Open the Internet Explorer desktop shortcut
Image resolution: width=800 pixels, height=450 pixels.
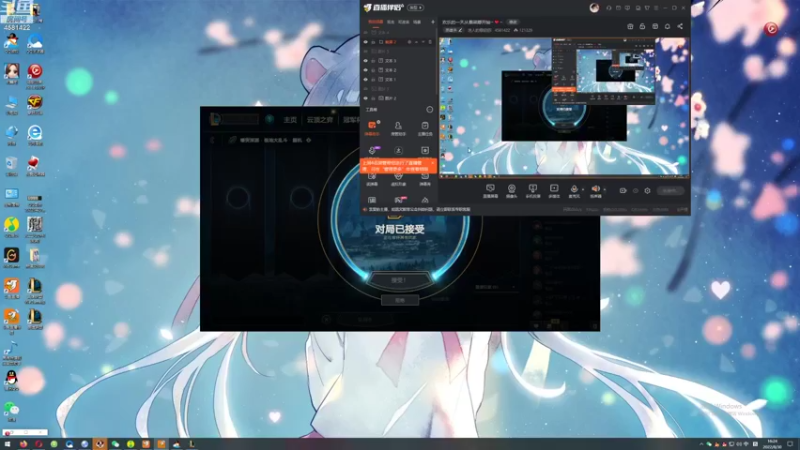pyautogui.click(x=35, y=135)
